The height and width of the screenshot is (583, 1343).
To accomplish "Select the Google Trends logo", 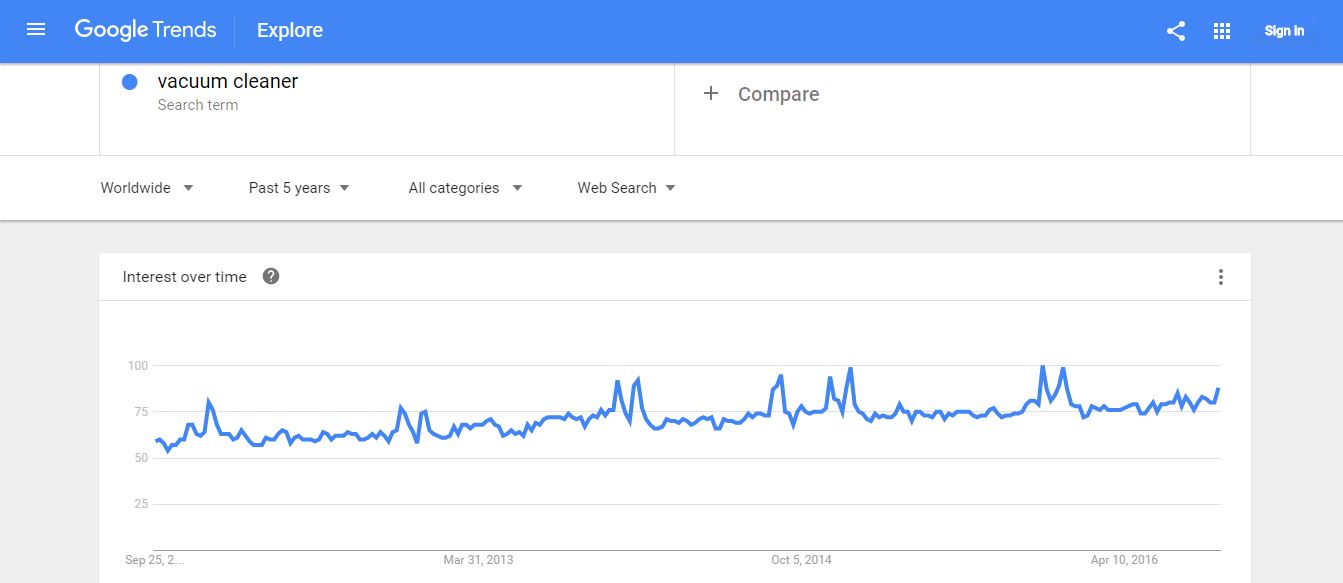I will pyautogui.click(x=144, y=30).
